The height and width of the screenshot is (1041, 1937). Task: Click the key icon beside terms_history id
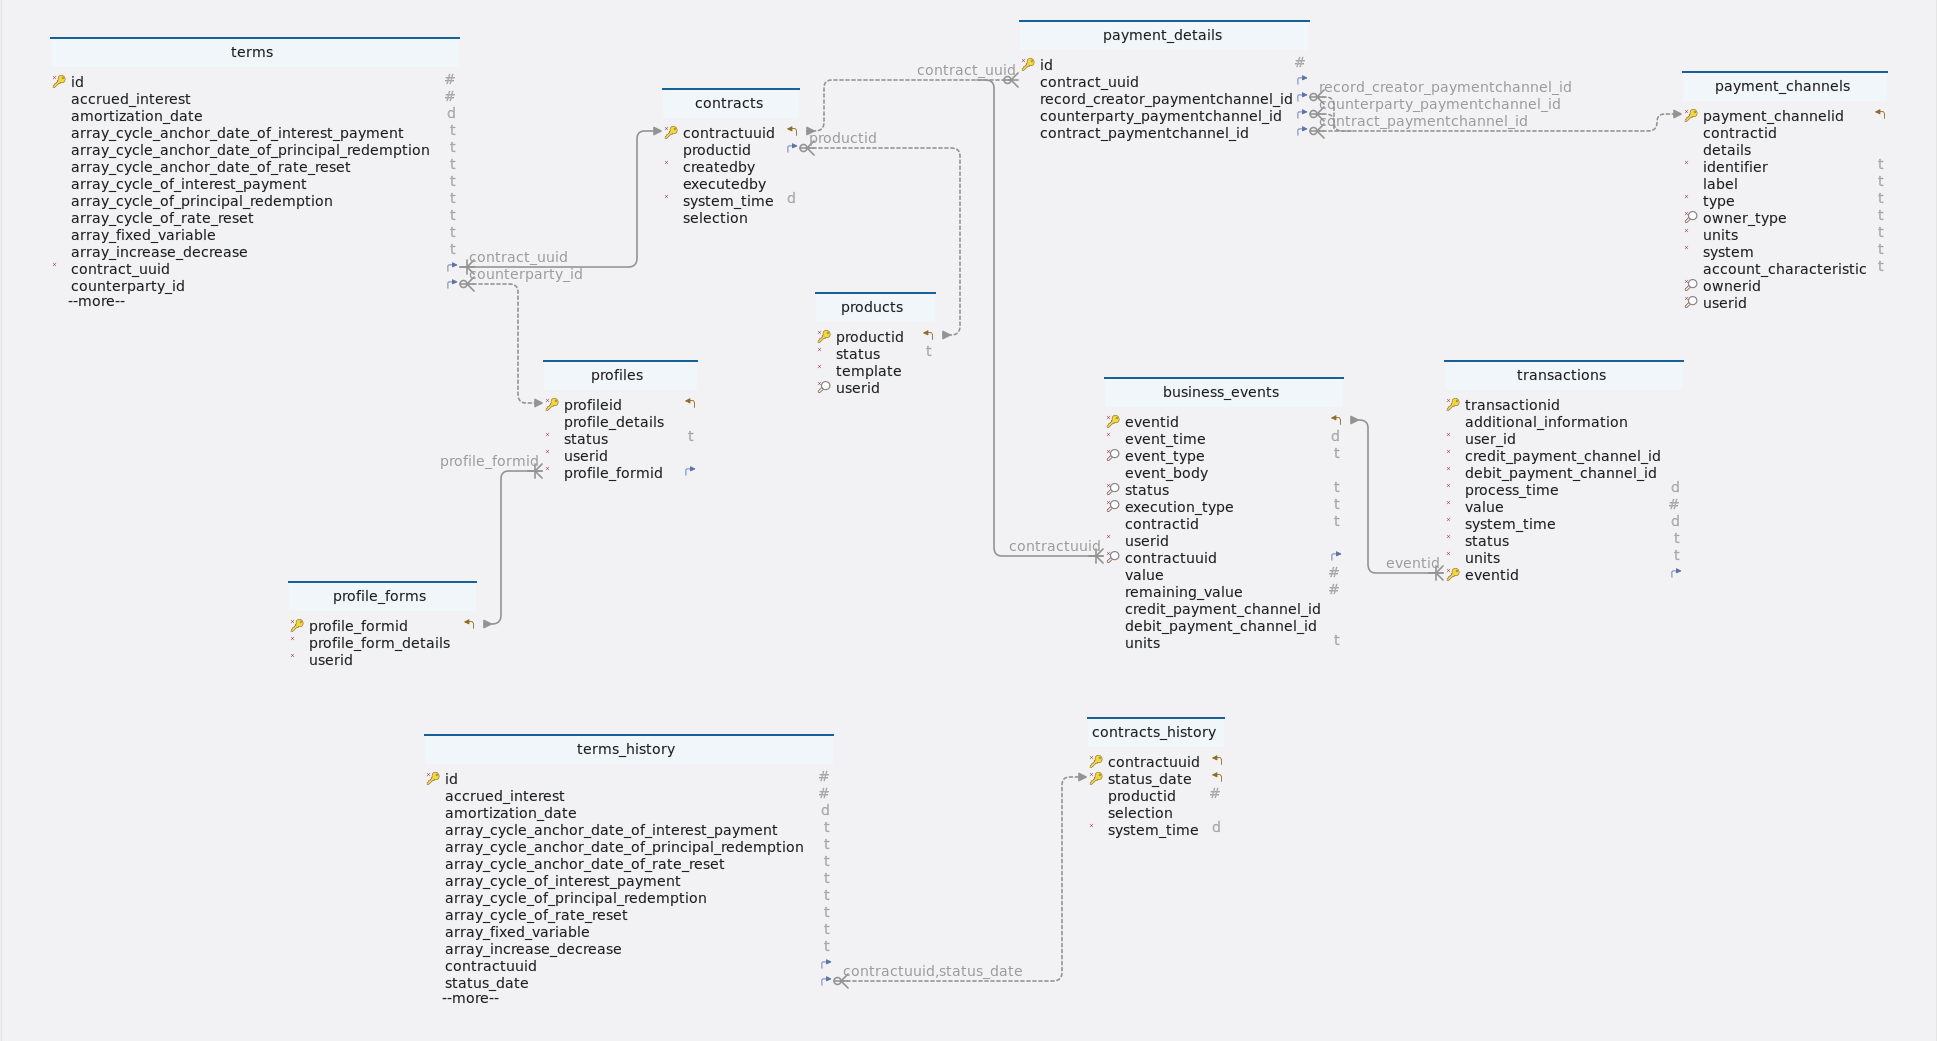click(x=433, y=779)
